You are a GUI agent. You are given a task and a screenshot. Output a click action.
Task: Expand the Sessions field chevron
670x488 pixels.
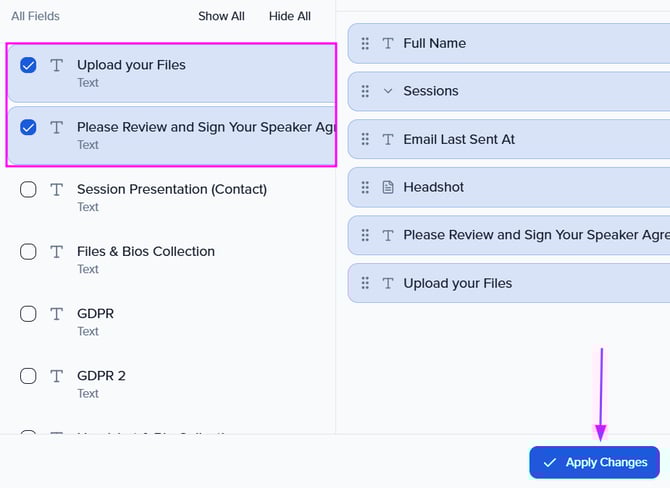(x=388, y=91)
